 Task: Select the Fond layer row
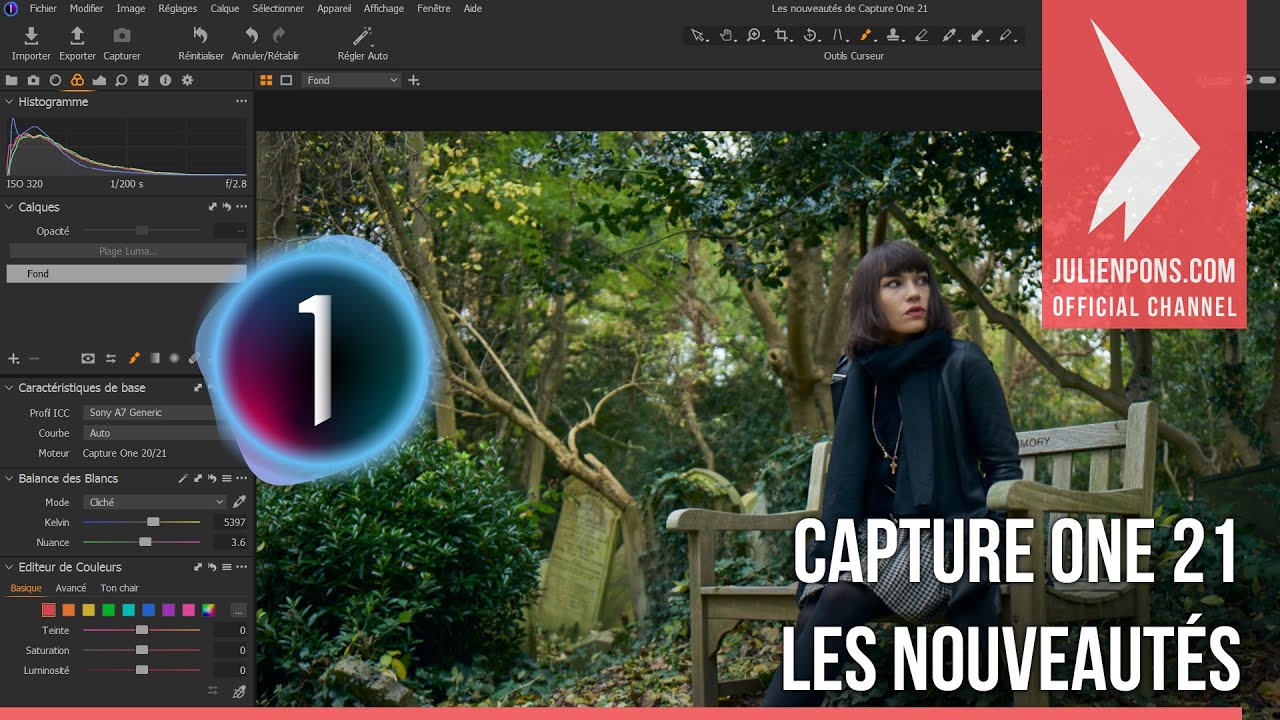[x=126, y=273]
